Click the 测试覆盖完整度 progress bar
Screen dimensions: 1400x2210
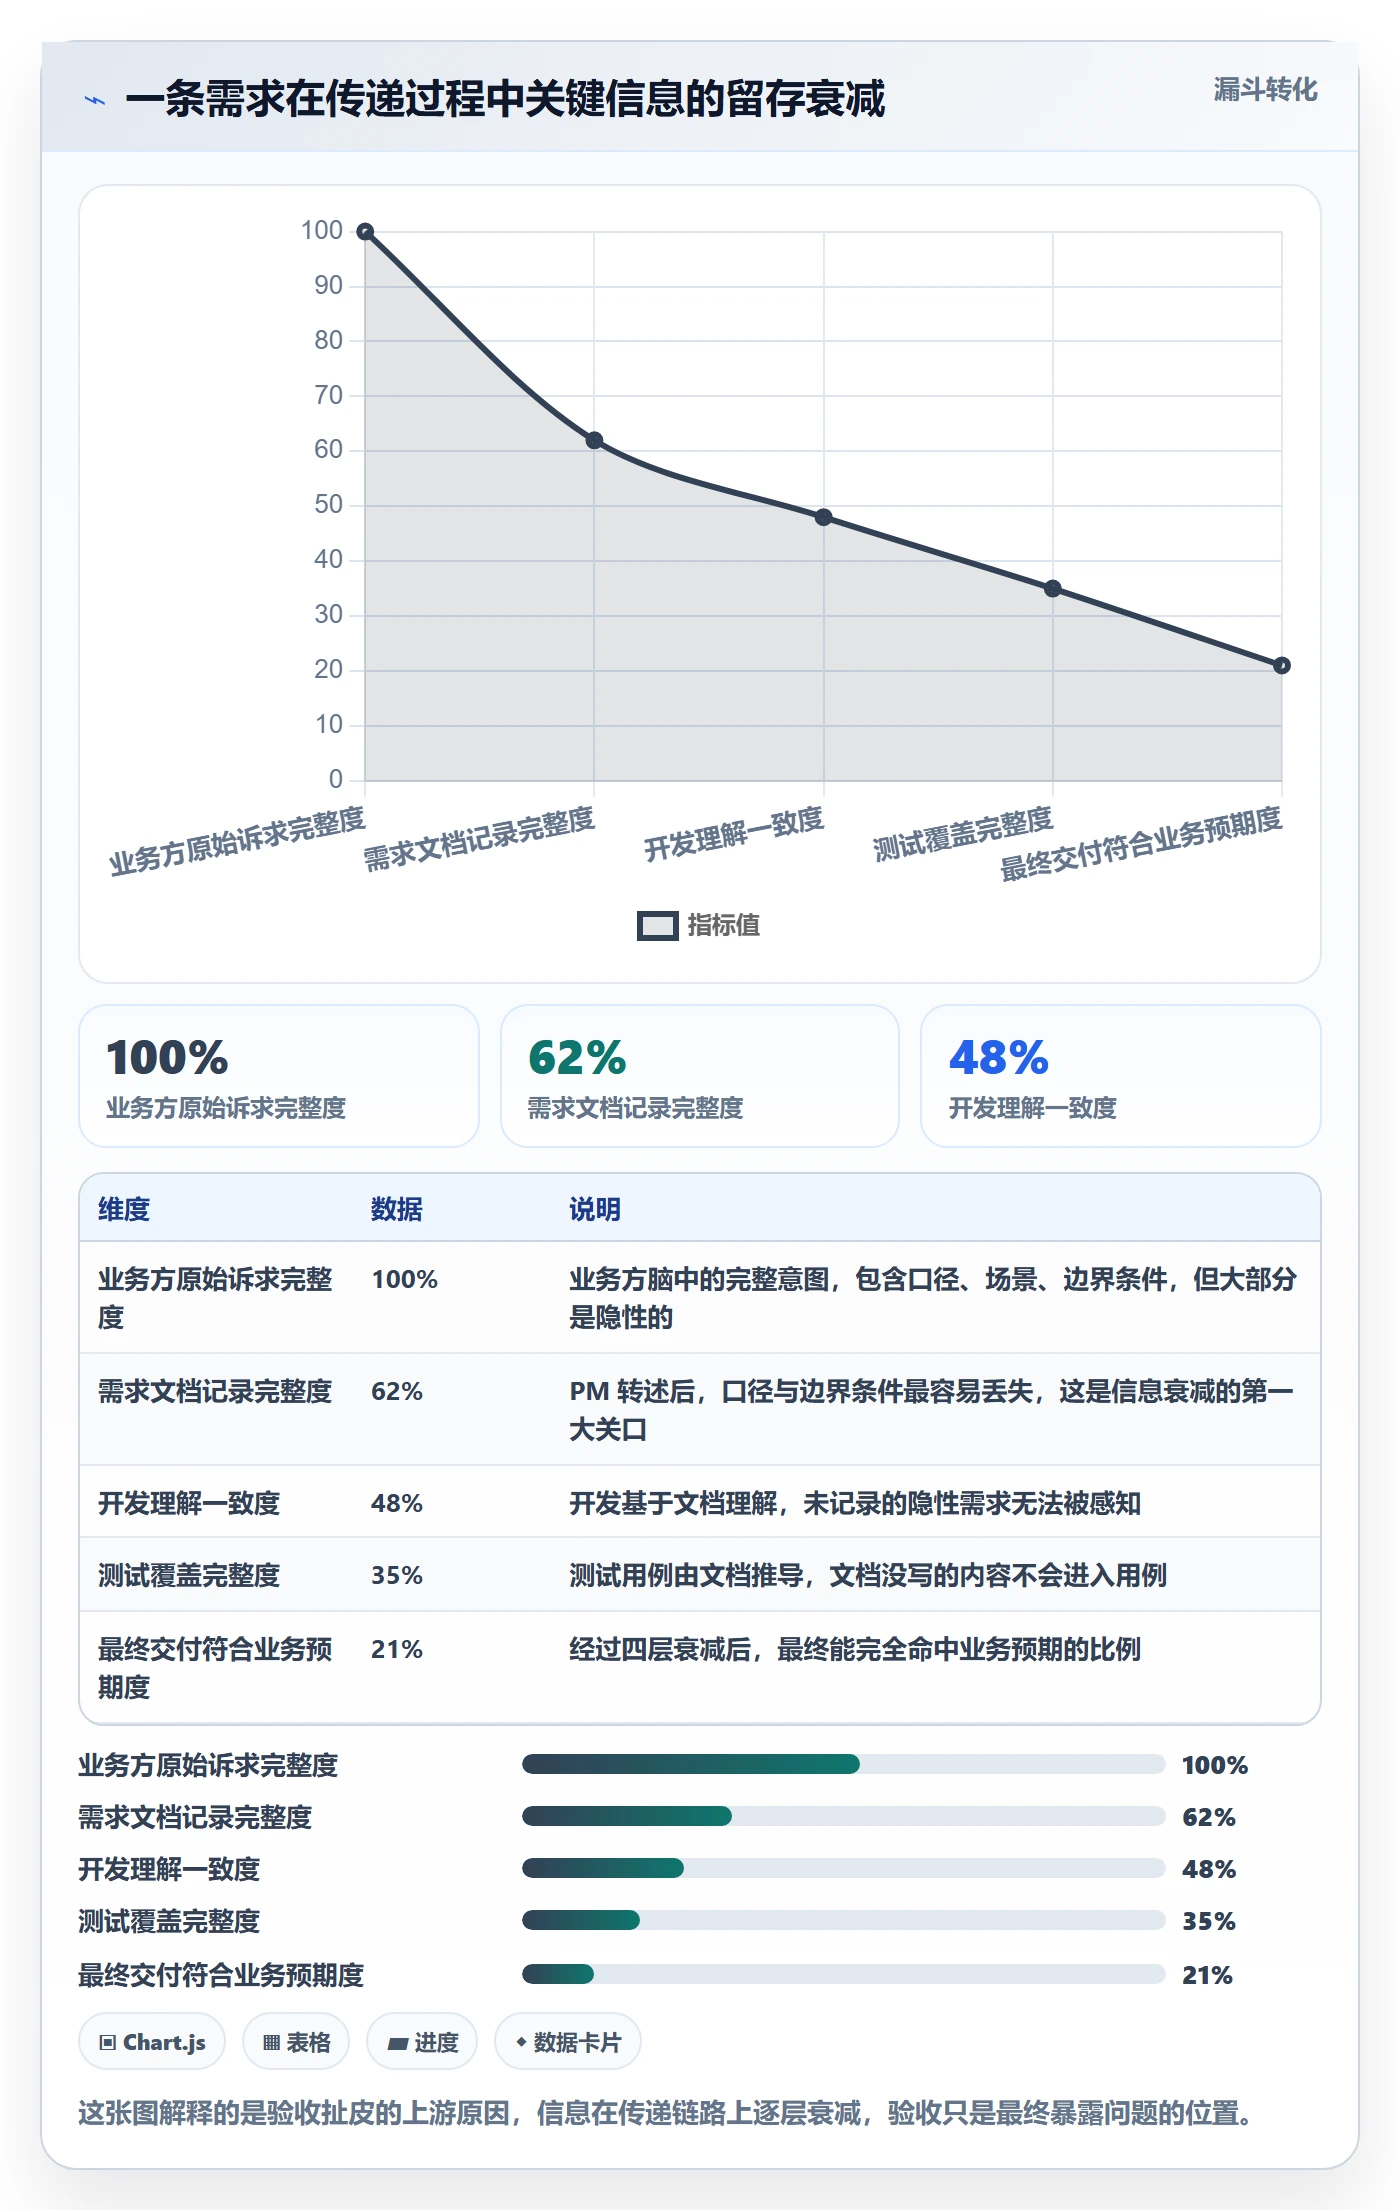point(844,1920)
